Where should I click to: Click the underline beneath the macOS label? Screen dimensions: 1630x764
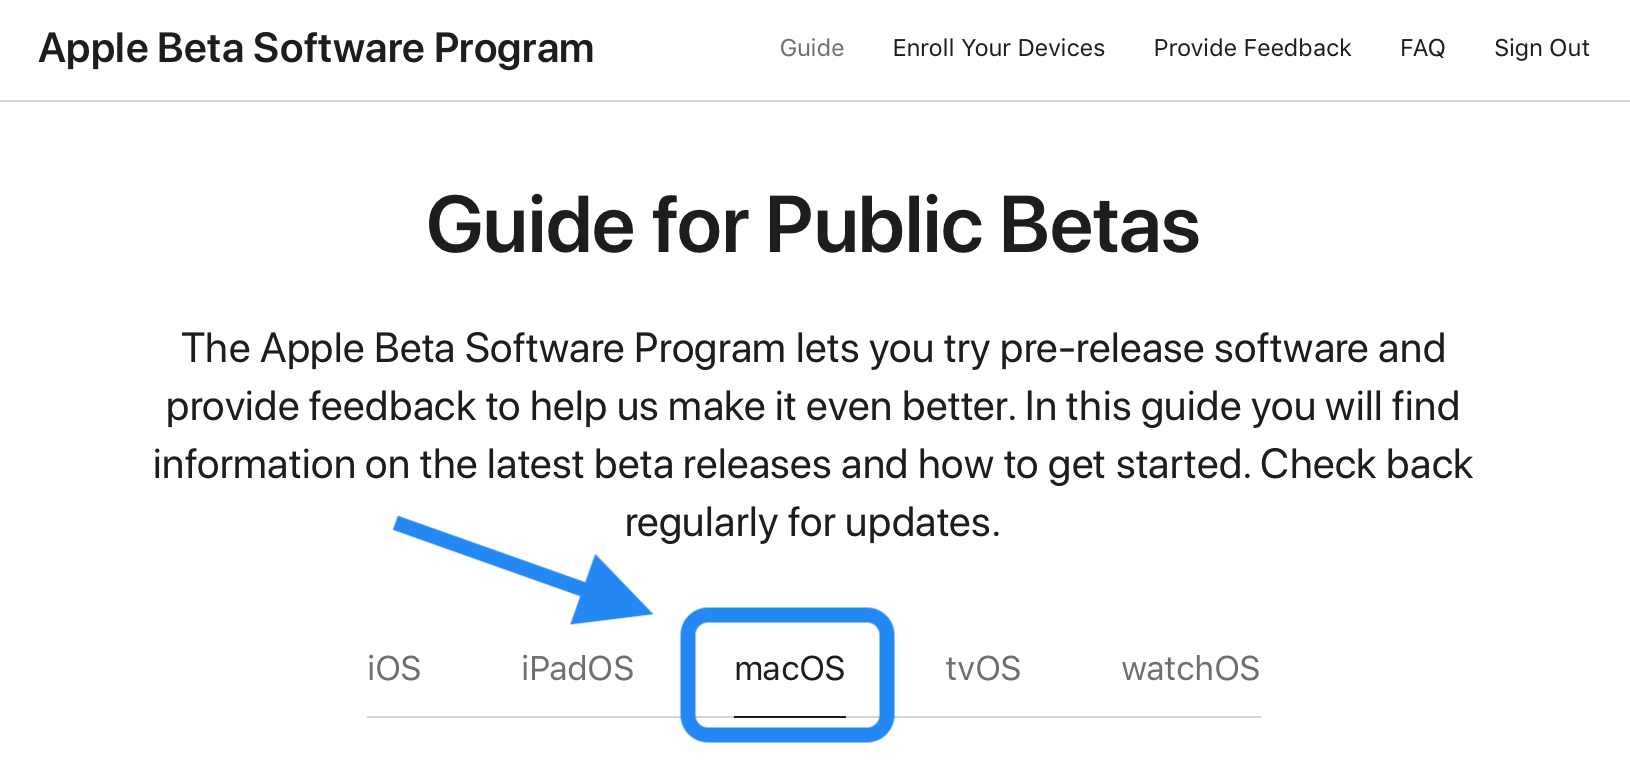coord(789,714)
